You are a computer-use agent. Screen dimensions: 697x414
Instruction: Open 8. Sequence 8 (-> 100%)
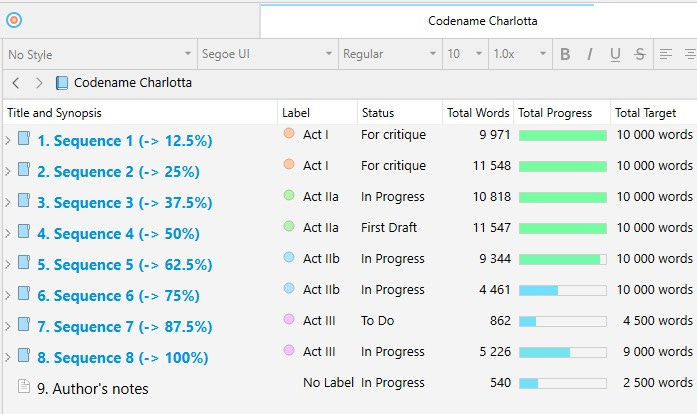tap(123, 358)
